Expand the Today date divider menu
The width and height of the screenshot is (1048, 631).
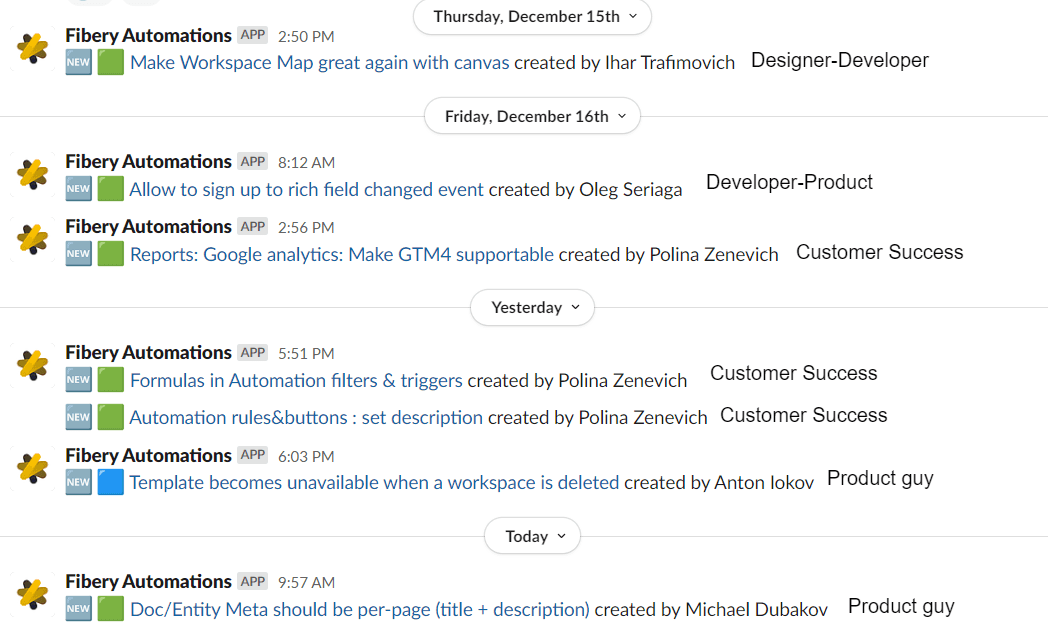[x=532, y=537]
